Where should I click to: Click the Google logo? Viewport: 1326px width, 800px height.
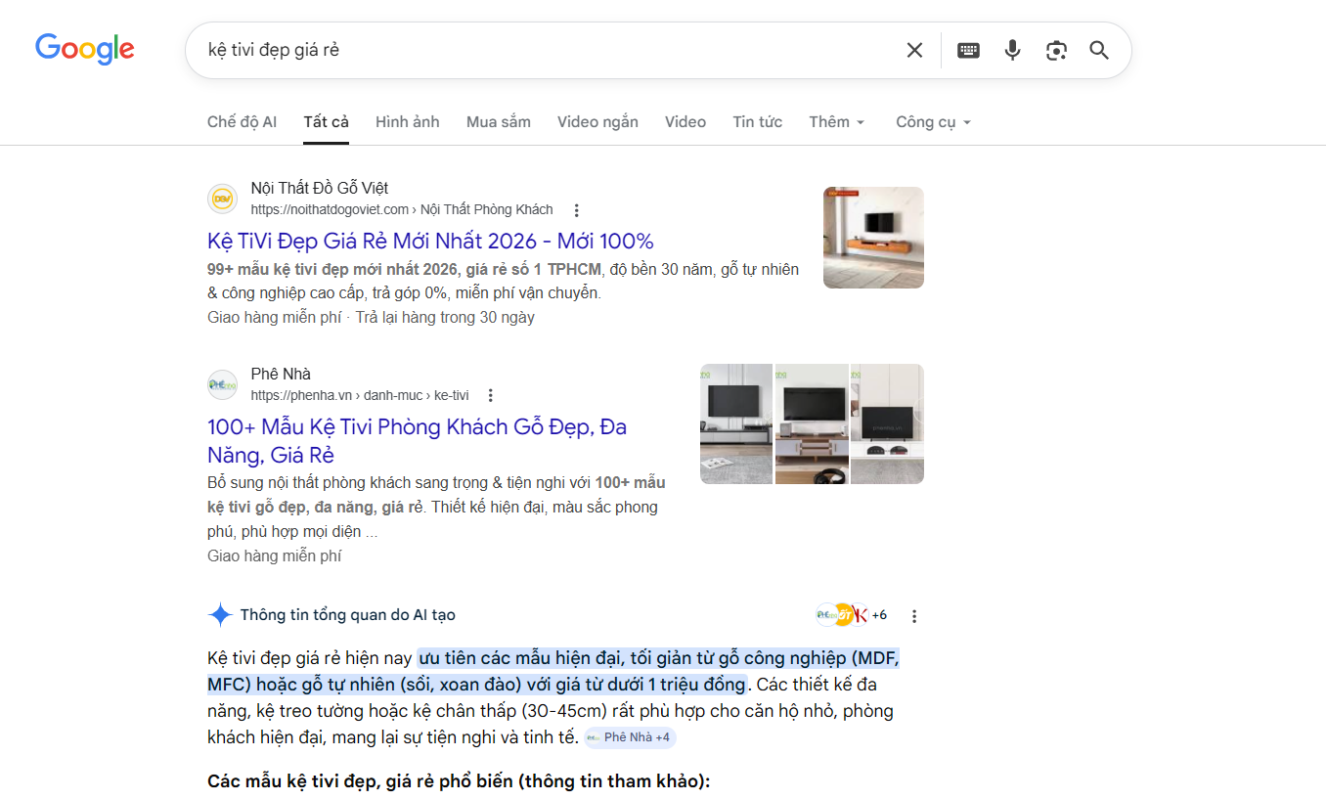click(x=85, y=49)
